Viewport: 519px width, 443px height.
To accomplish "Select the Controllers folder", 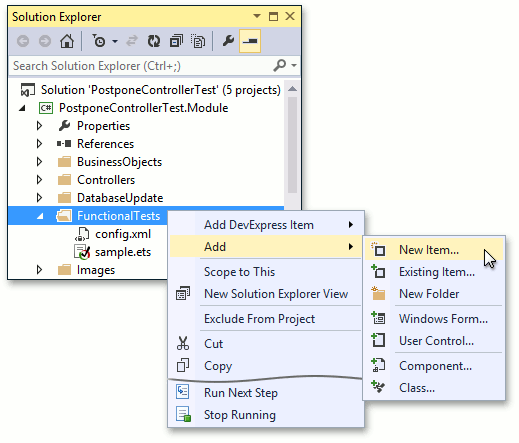I will (106, 180).
